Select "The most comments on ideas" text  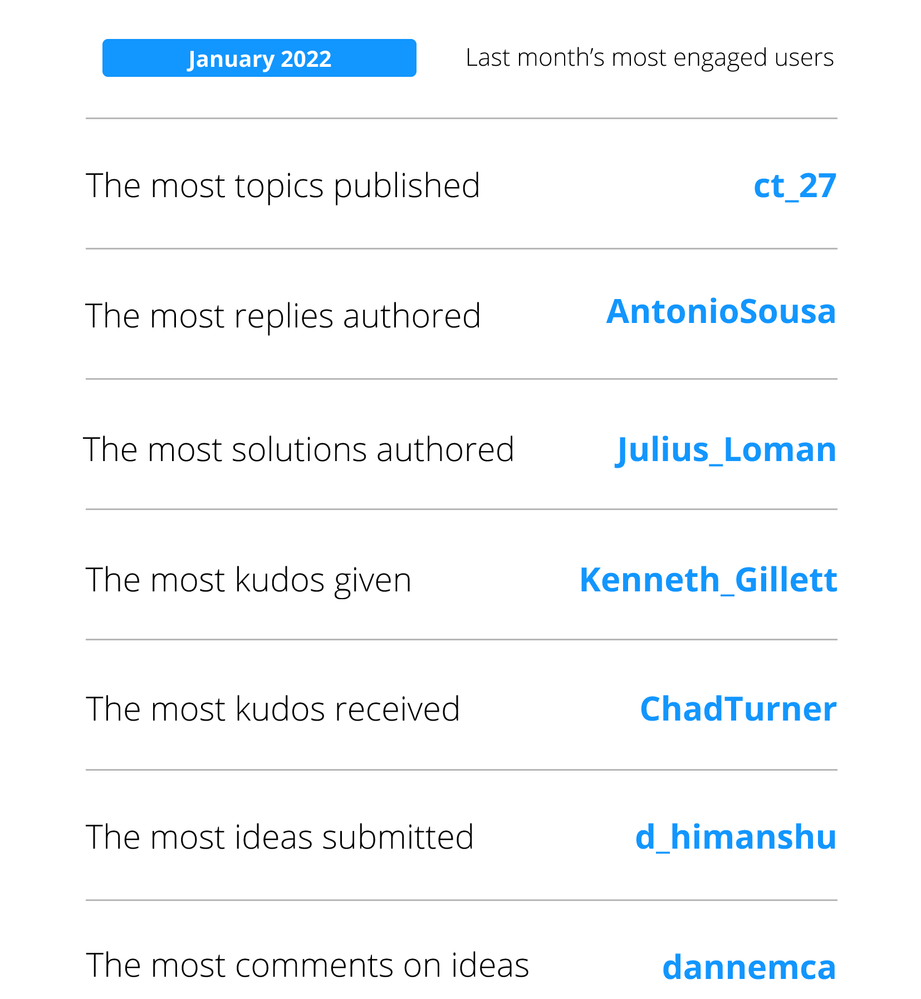(x=307, y=966)
